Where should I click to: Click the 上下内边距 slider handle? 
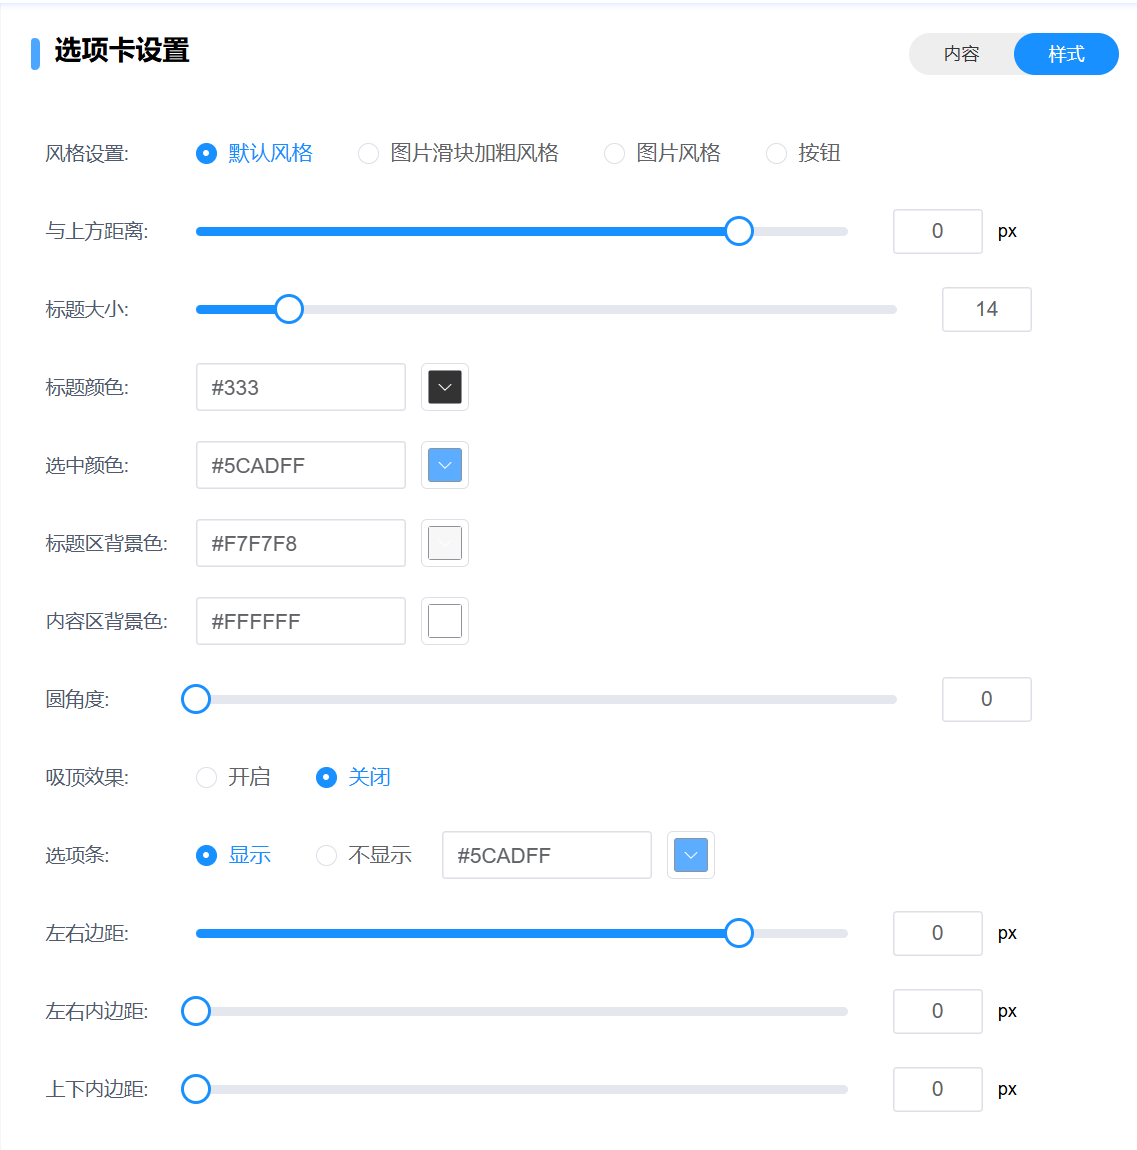196,1089
